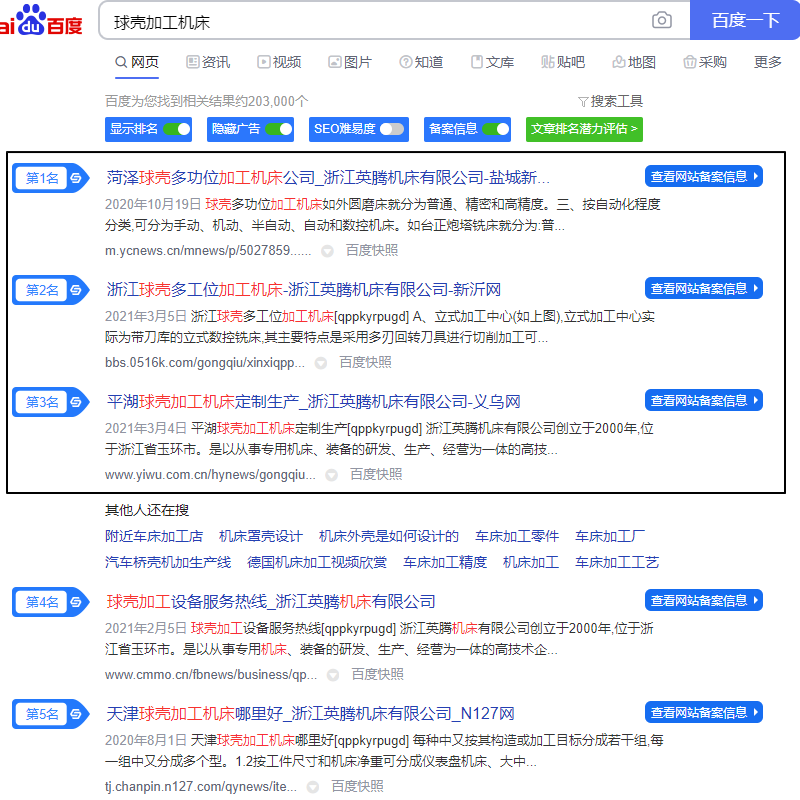Image resolution: width=800 pixels, height=800 pixels.
Task: Click the 文章排名潜力评估 button
Action: (x=584, y=129)
